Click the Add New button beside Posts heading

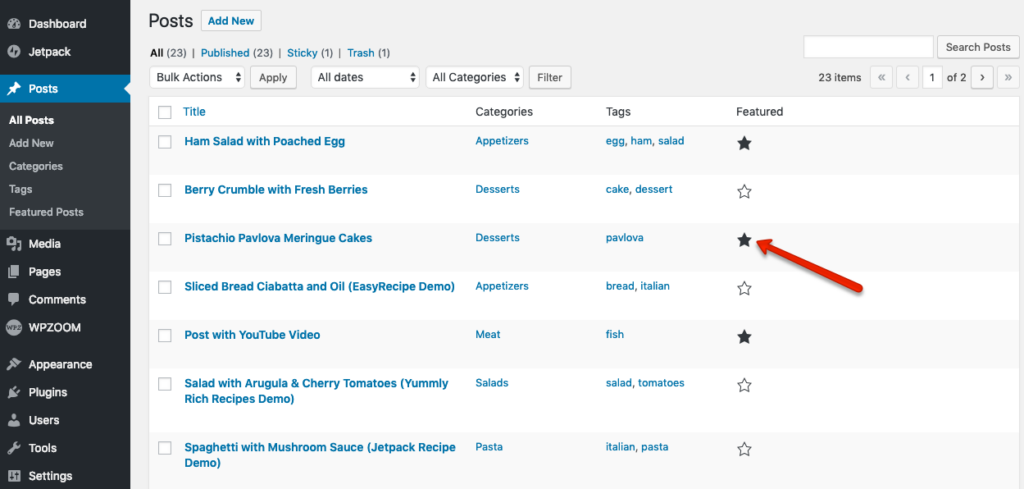[x=231, y=21]
